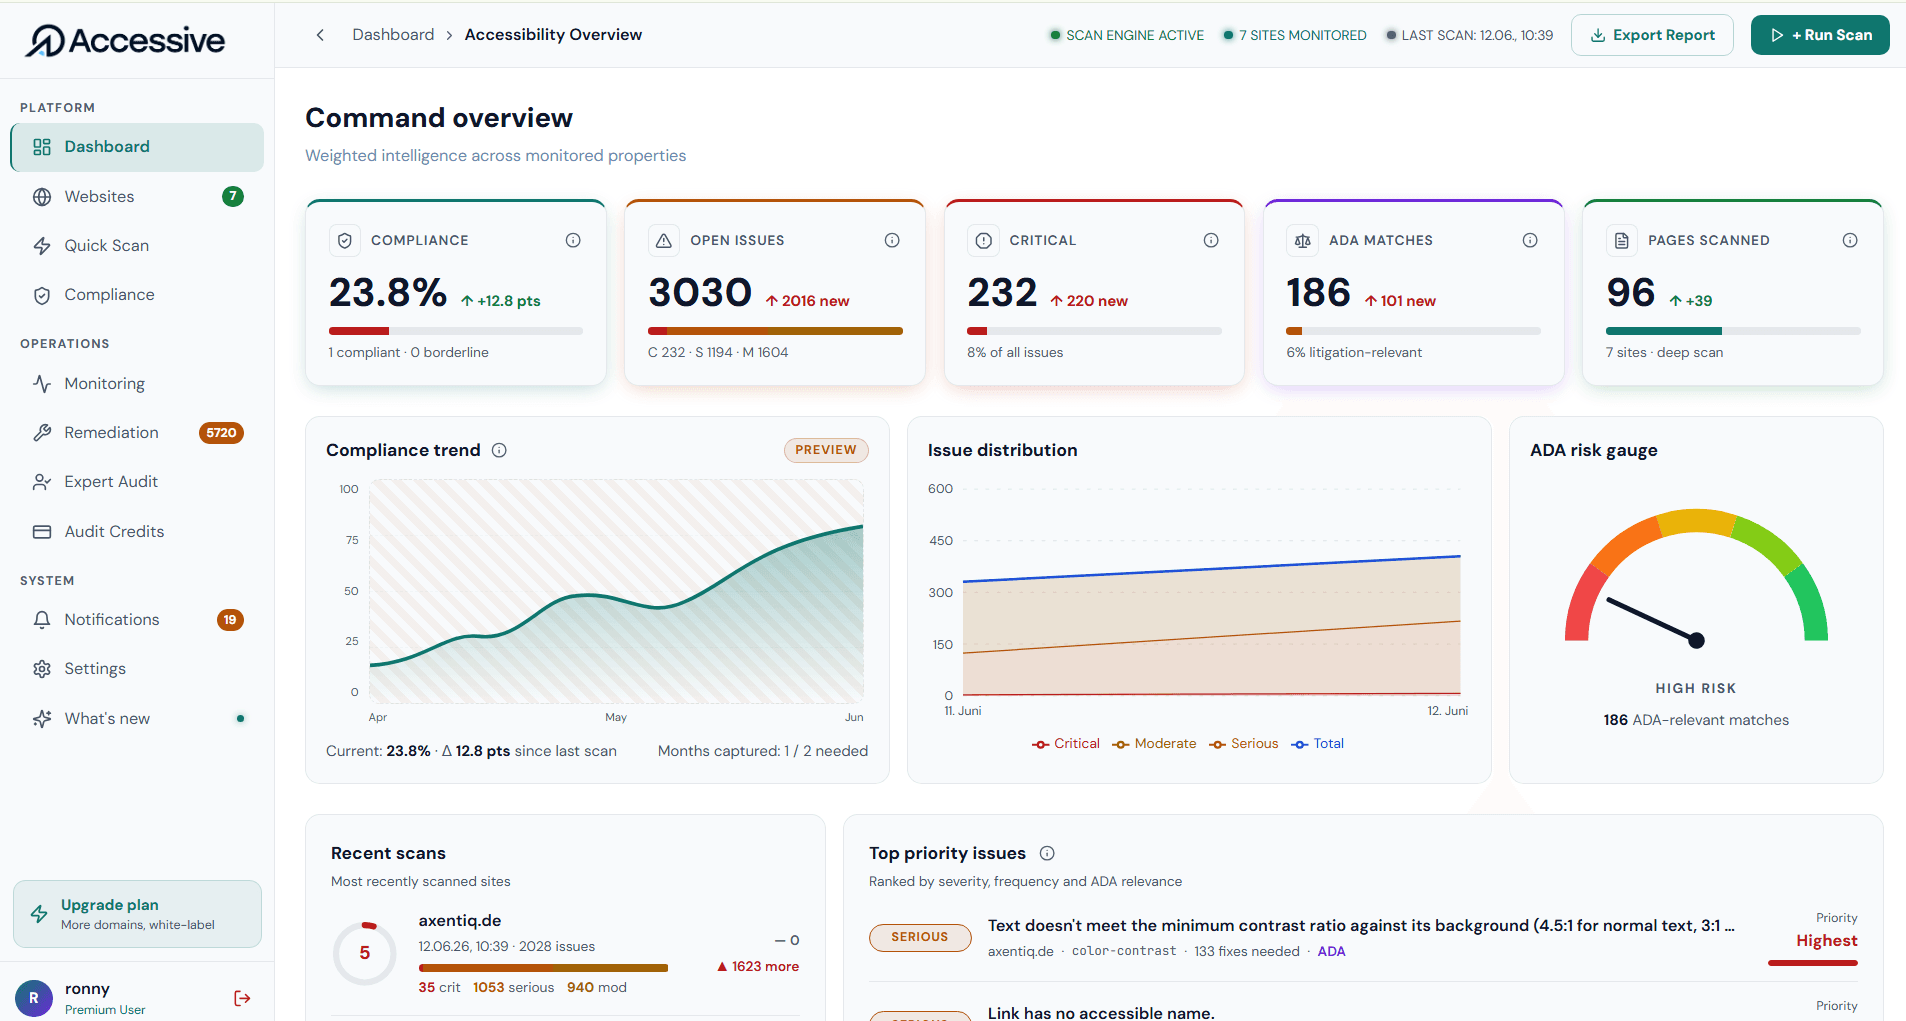Click the alert circle icon on Critical card

coord(983,240)
